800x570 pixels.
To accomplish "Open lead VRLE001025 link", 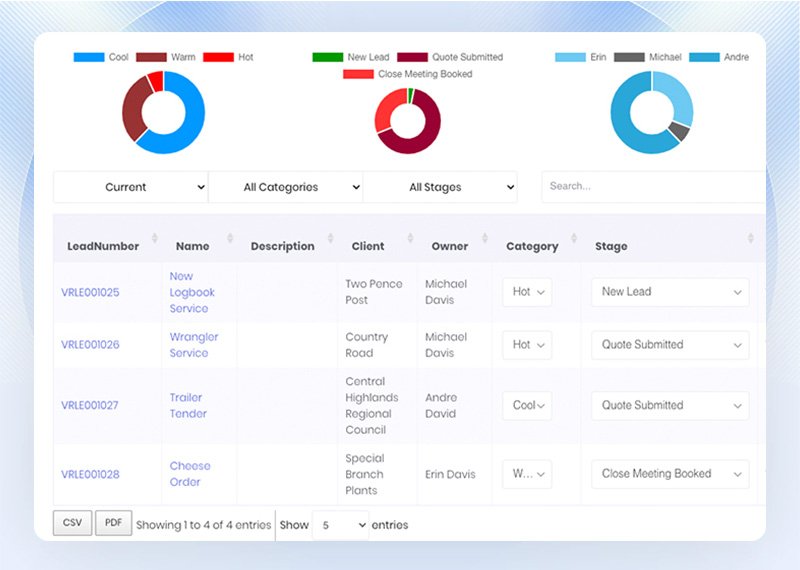I will [90, 292].
